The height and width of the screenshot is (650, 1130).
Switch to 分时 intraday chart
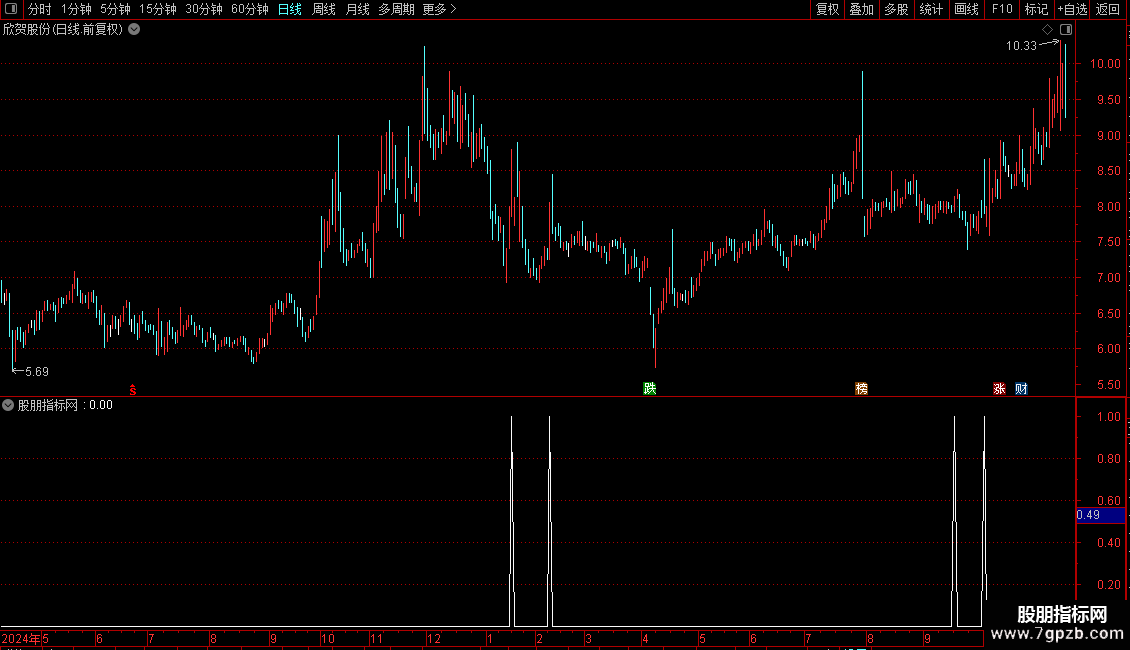40,9
